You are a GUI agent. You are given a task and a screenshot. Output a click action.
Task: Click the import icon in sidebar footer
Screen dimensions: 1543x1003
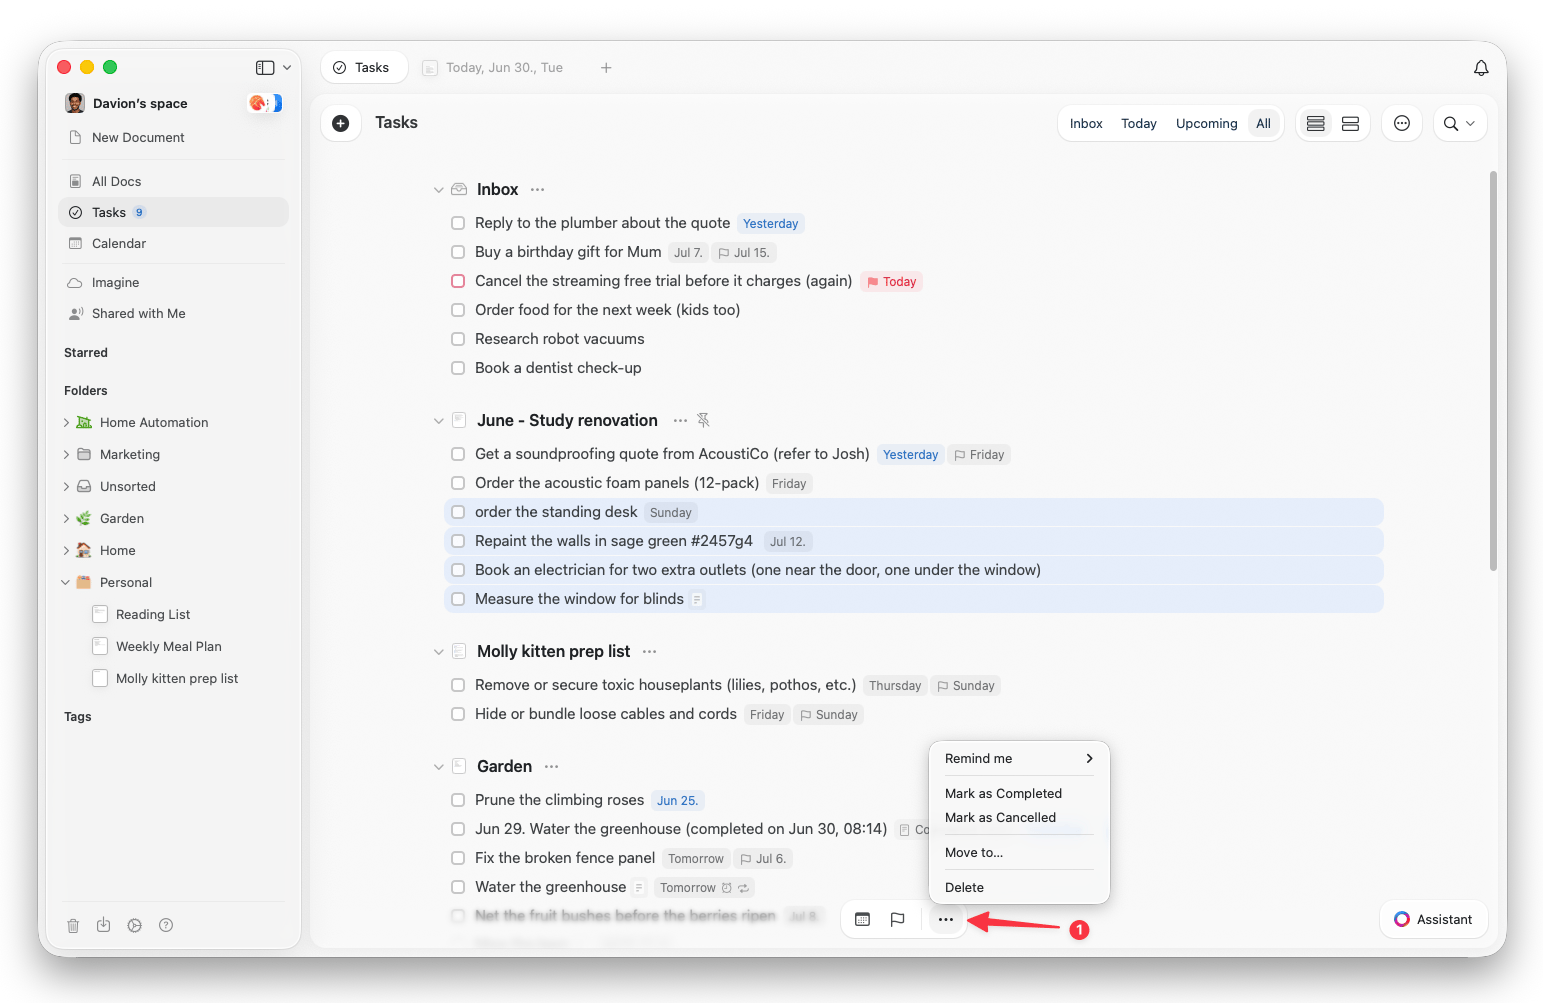tap(104, 925)
